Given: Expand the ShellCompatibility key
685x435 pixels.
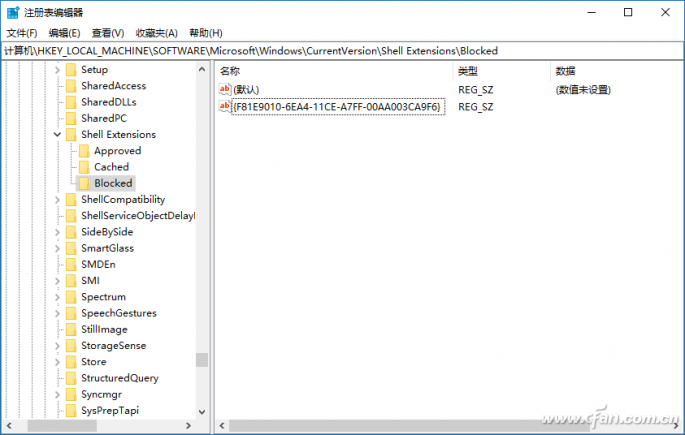Looking at the screenshot, I should (57, 199).
